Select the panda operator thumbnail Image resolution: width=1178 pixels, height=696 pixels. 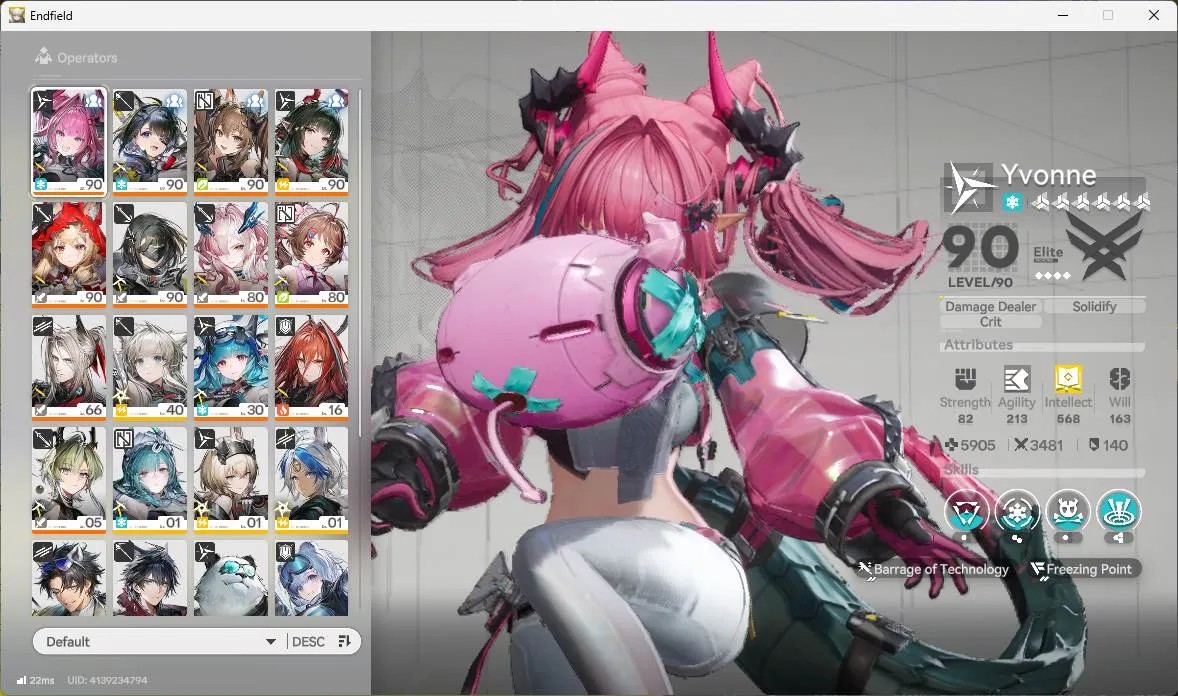(231, 578)
